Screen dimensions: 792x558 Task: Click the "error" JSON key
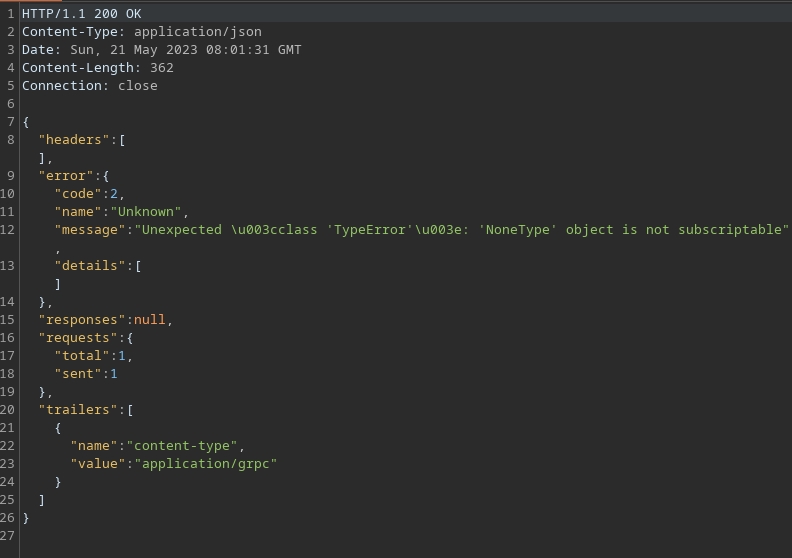(66, 176)
